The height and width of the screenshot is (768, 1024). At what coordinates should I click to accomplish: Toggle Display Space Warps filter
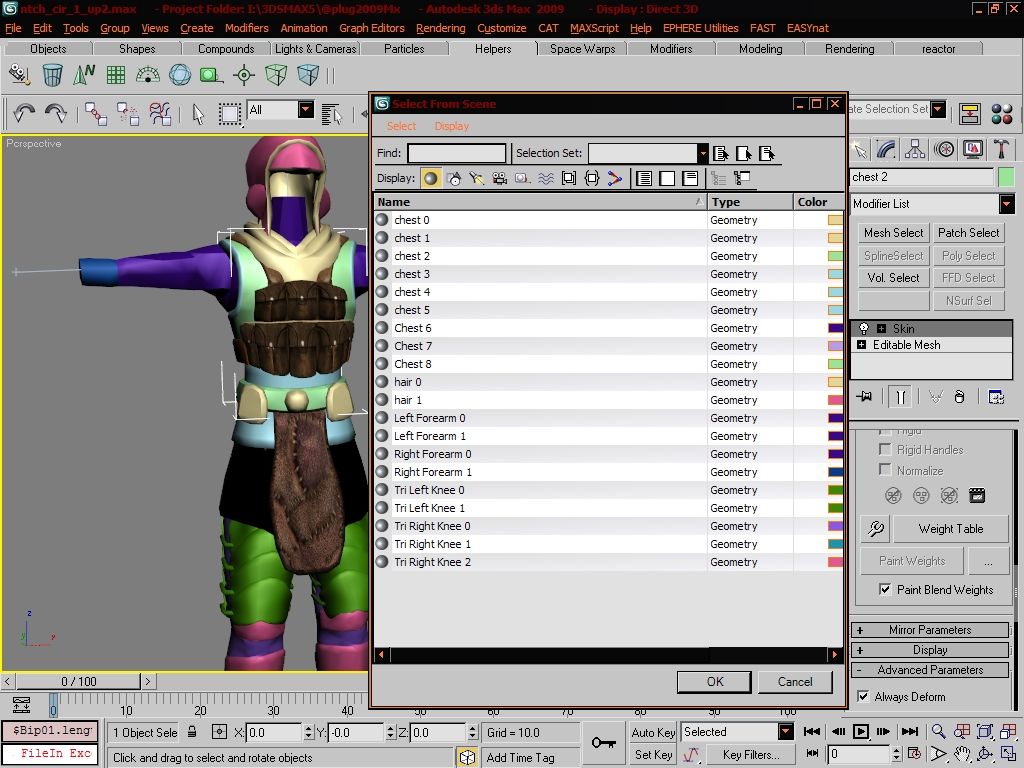click(546, 178)
